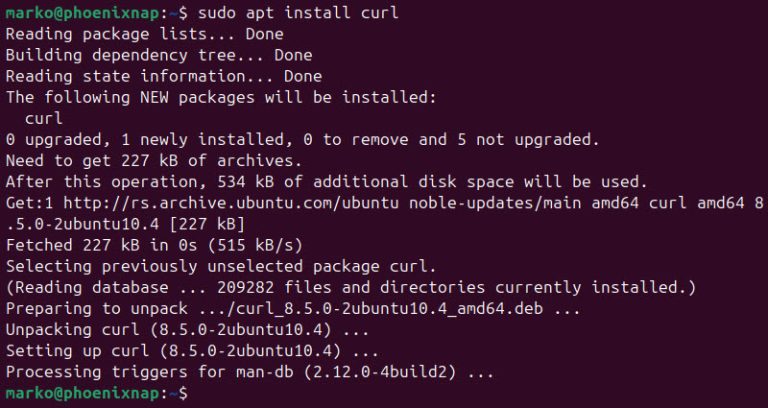Click the "Reading database ... 209282 files" line

350,288
